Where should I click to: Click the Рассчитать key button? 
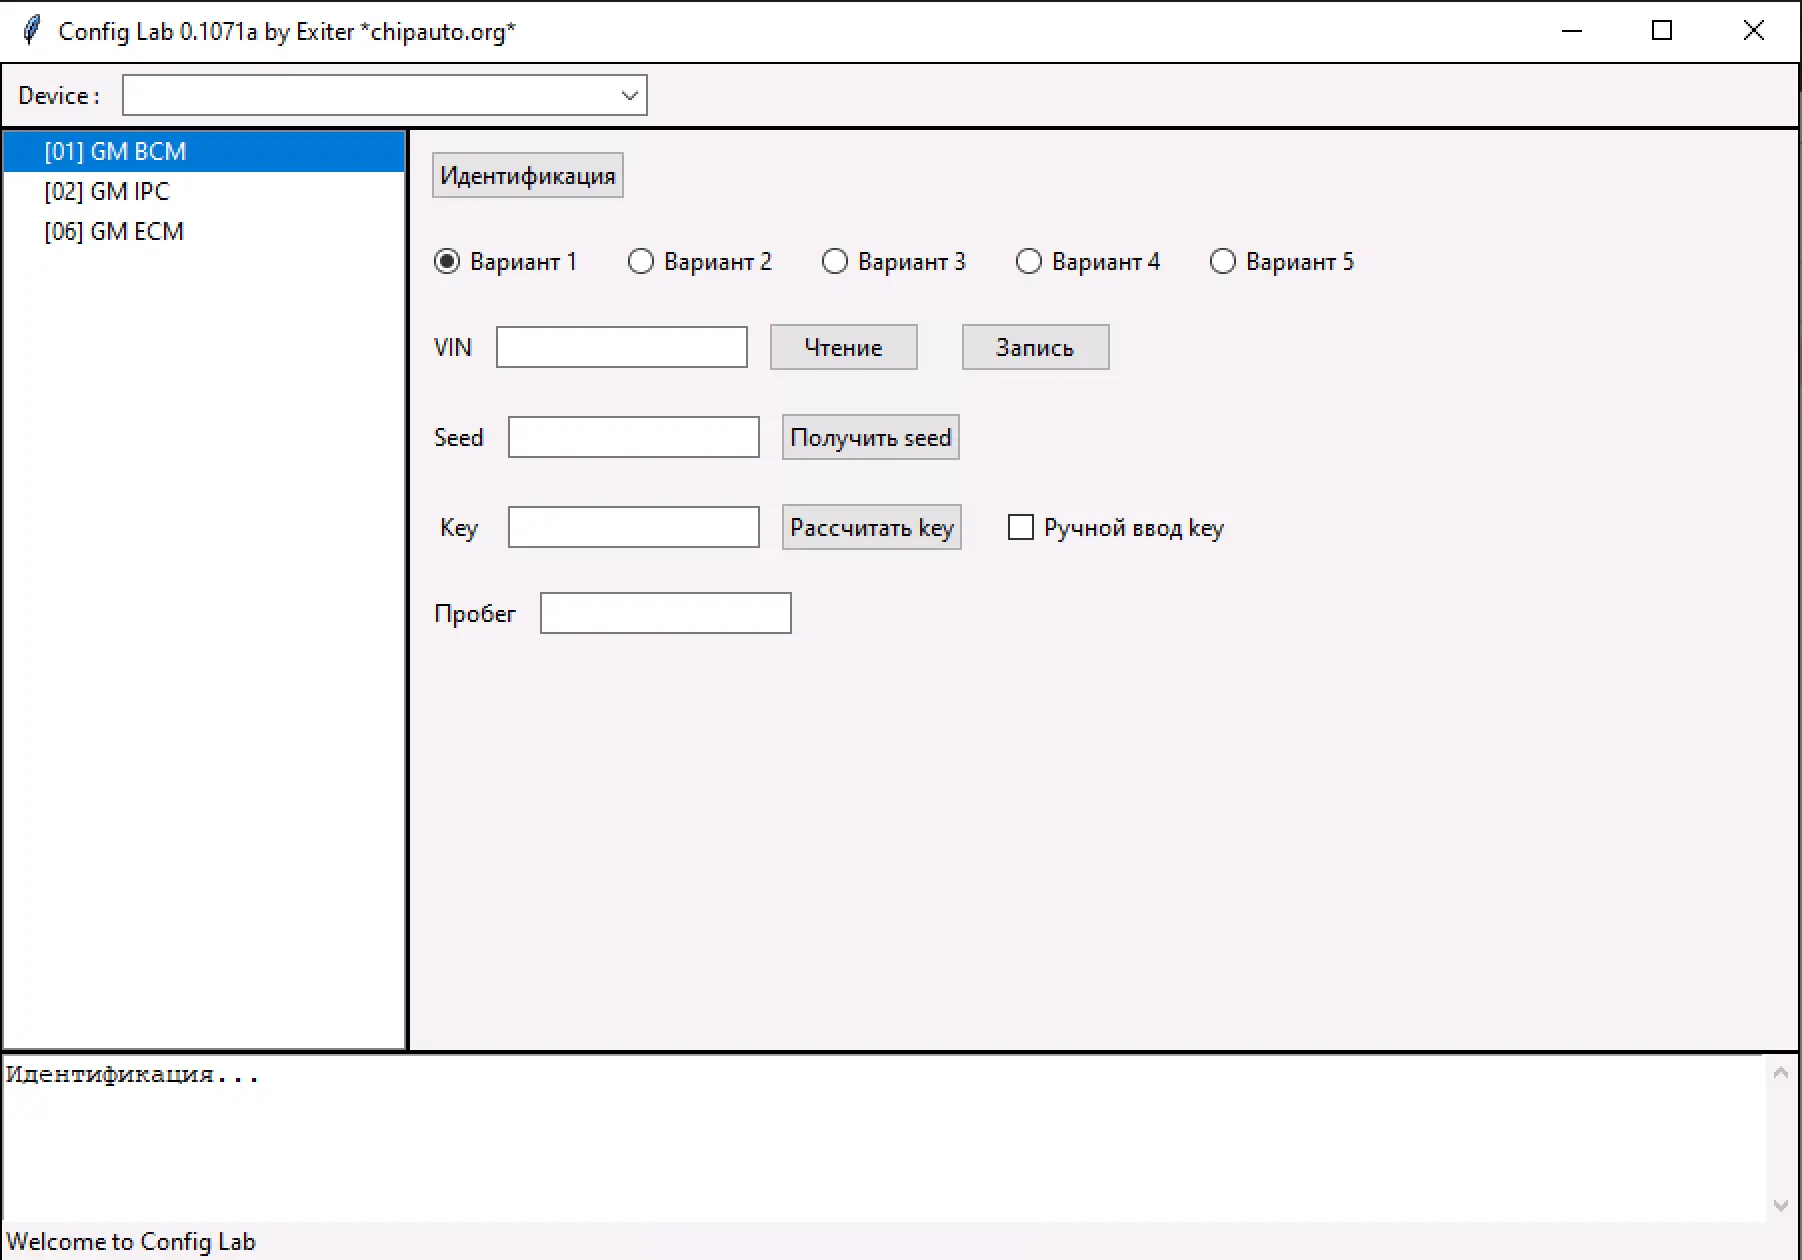coord(871,527)
